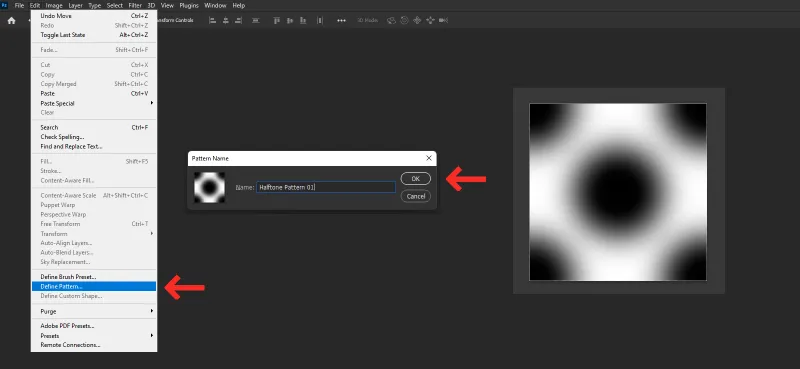Choose Check Spelling menu entry
This screenshot has height=369, width=800.
coord(94,137)
